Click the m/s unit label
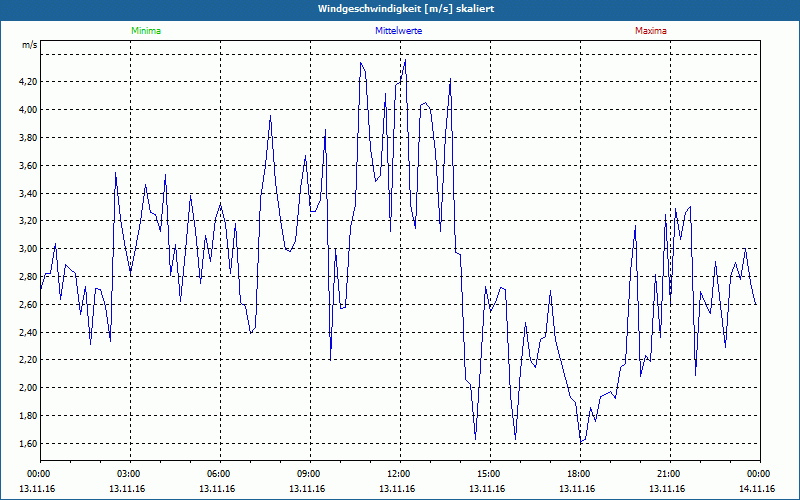The height and width of the screenshot is (500, 800). click(30, 45)
